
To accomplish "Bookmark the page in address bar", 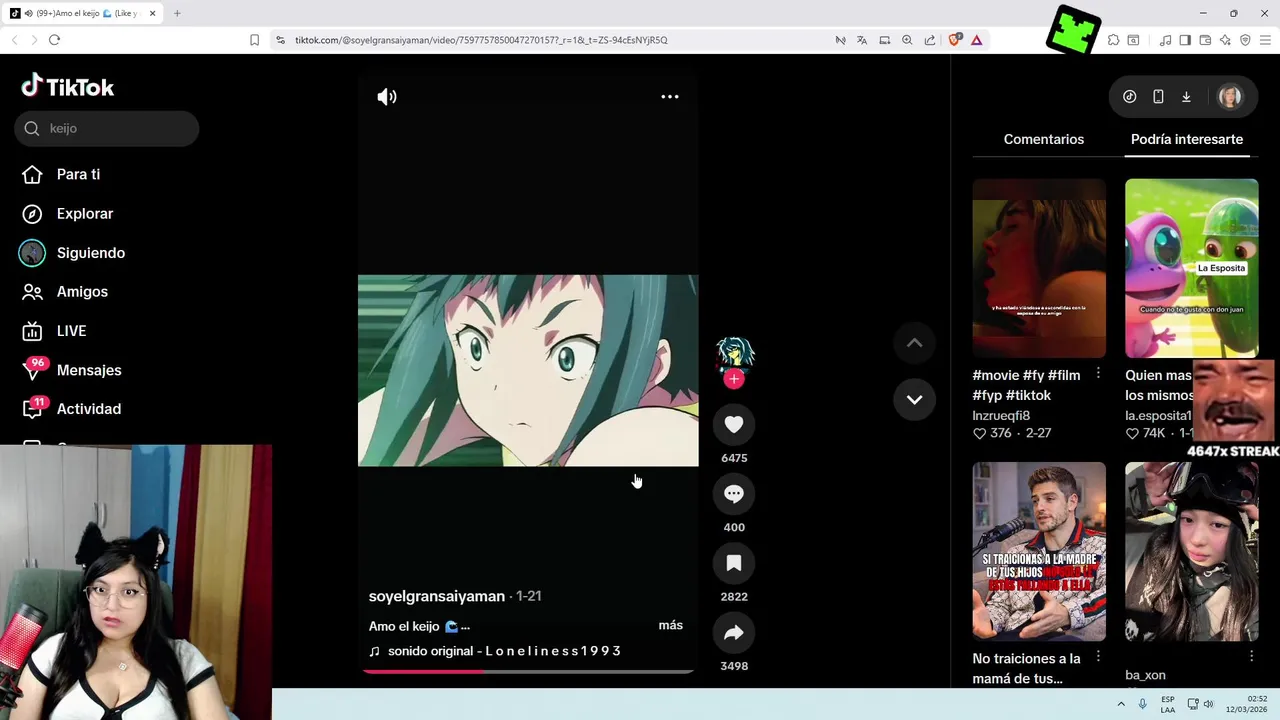I will (254, 40).
